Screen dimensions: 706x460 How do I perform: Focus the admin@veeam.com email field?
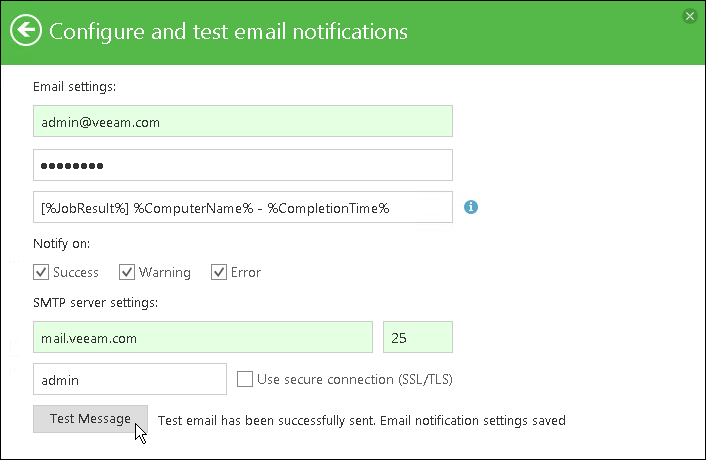(243, 122)
